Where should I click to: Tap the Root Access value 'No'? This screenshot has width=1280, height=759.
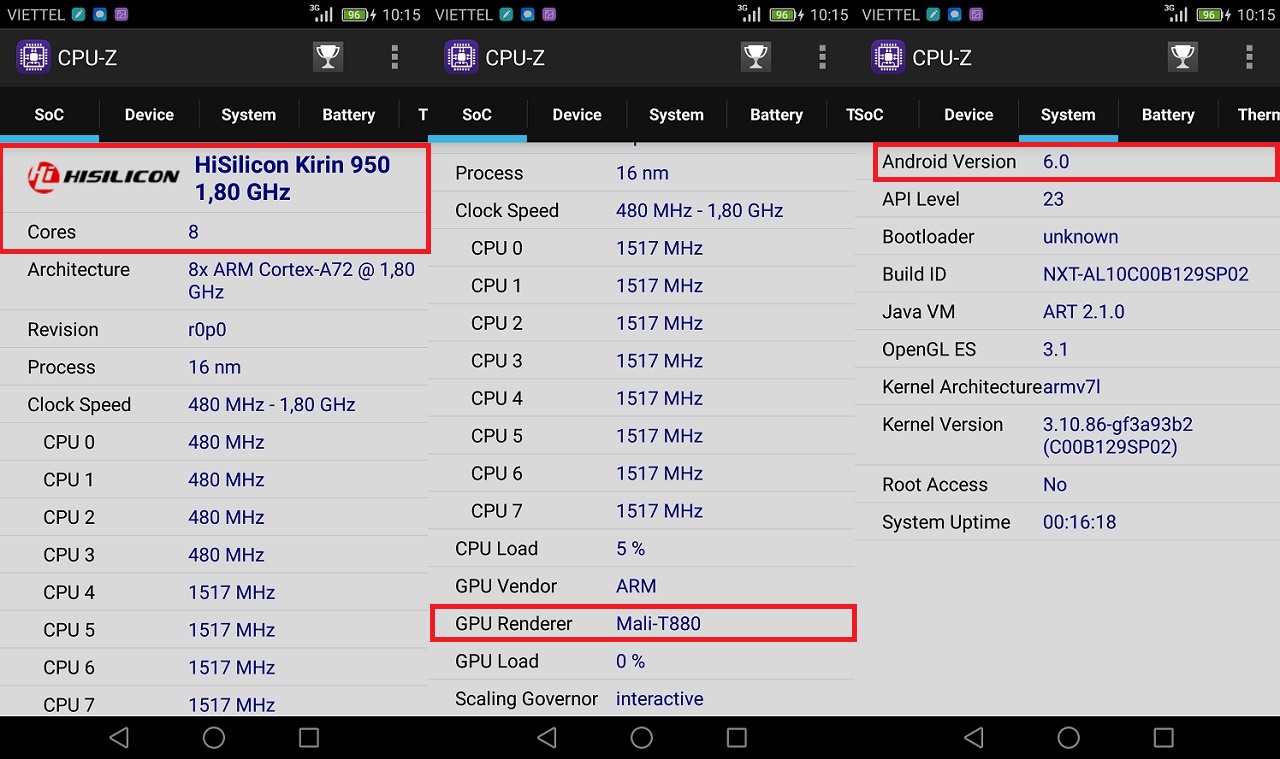click(1055, 485)
